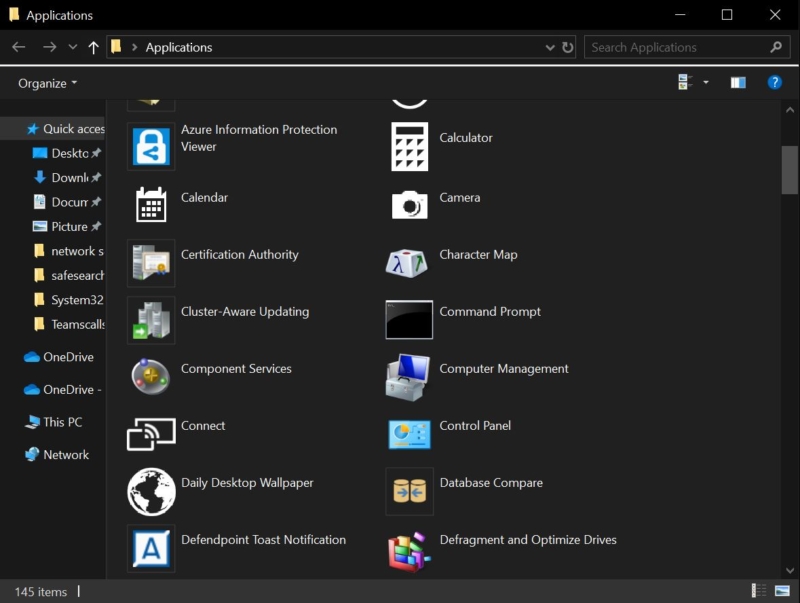Select the Control Panel icon

[x=409, y=435]
